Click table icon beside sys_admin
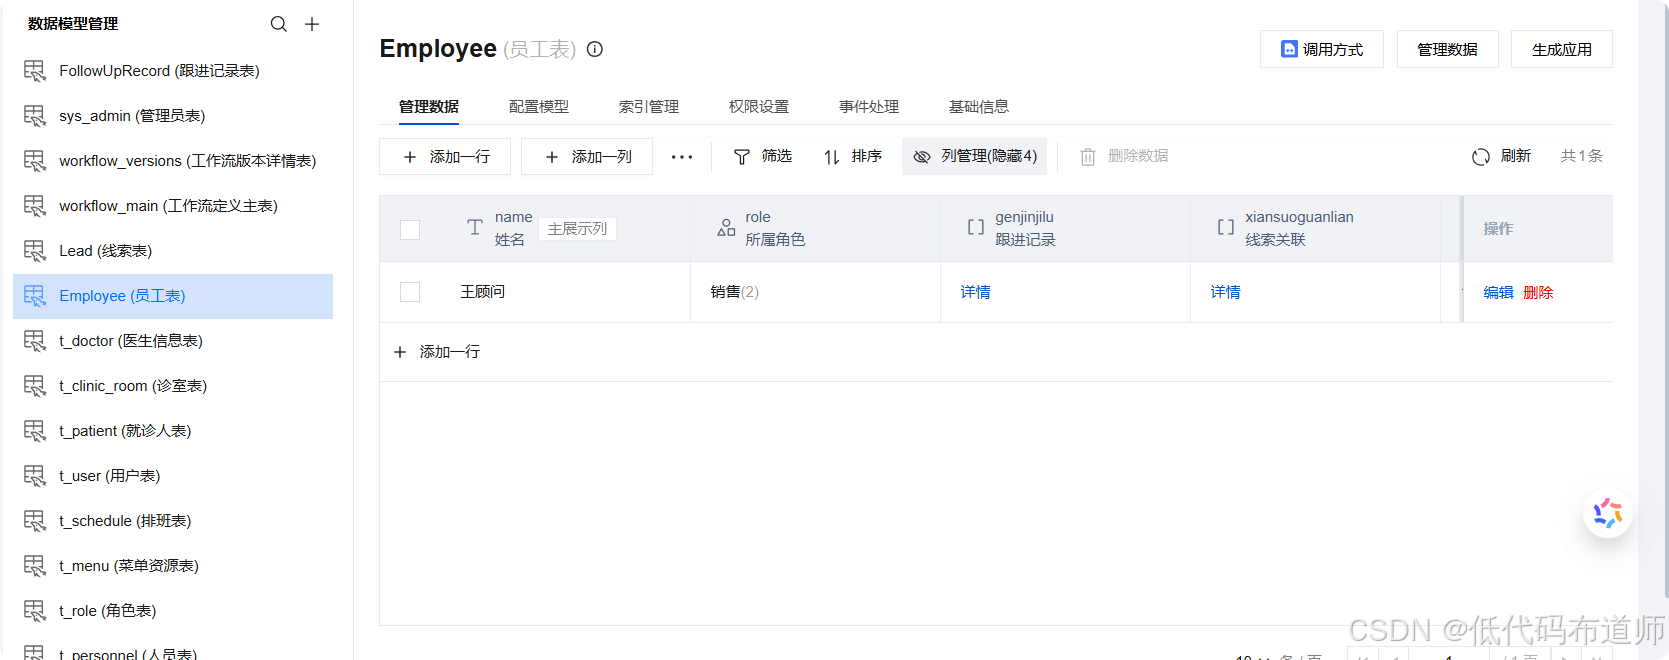Viewport: 1669px width, 660px height. pos(35,116)
